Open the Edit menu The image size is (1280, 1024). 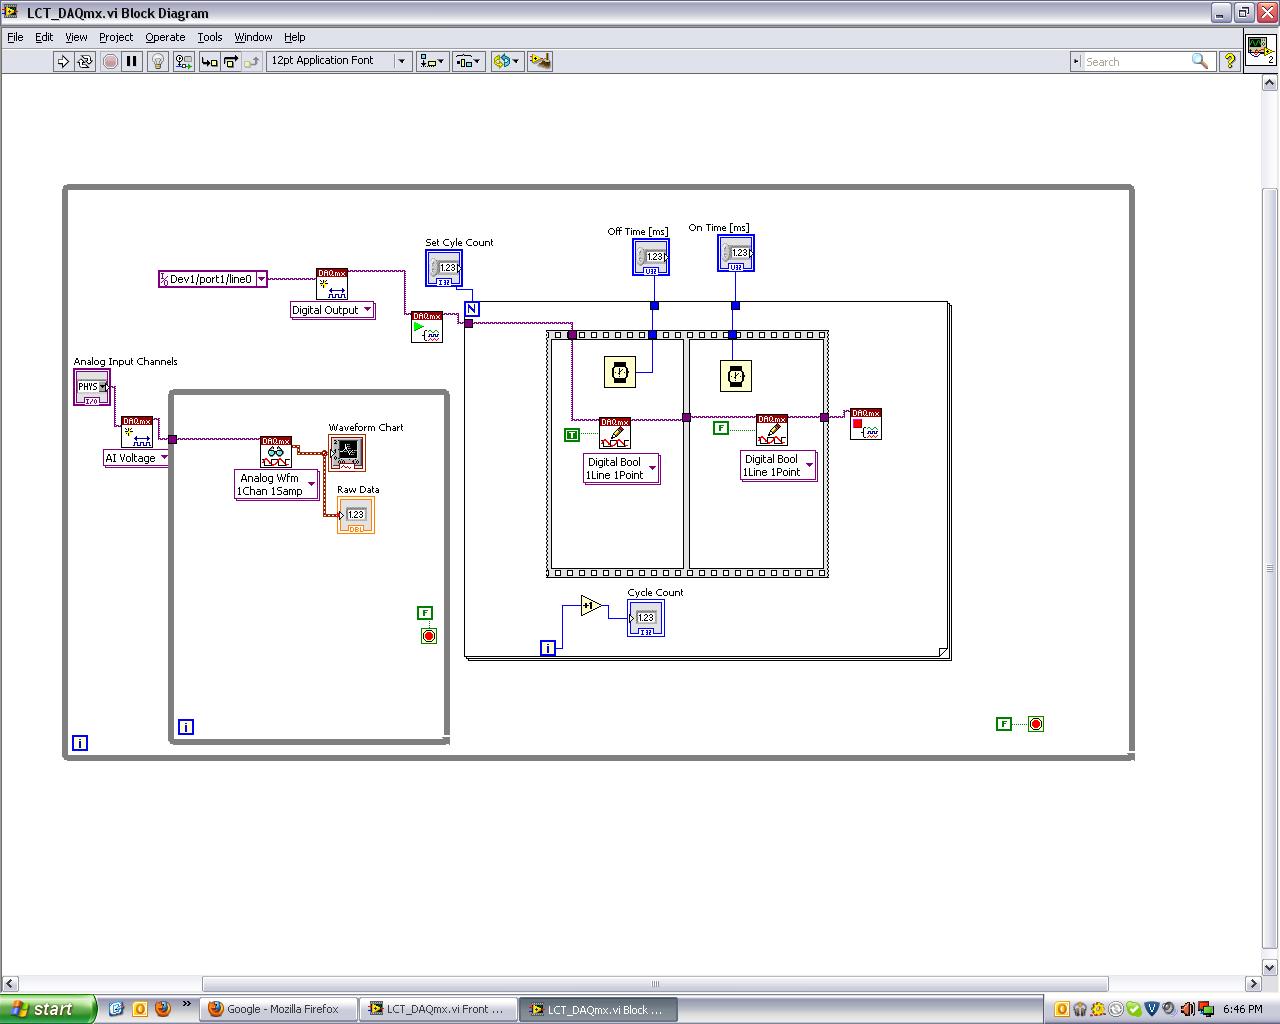44,37
